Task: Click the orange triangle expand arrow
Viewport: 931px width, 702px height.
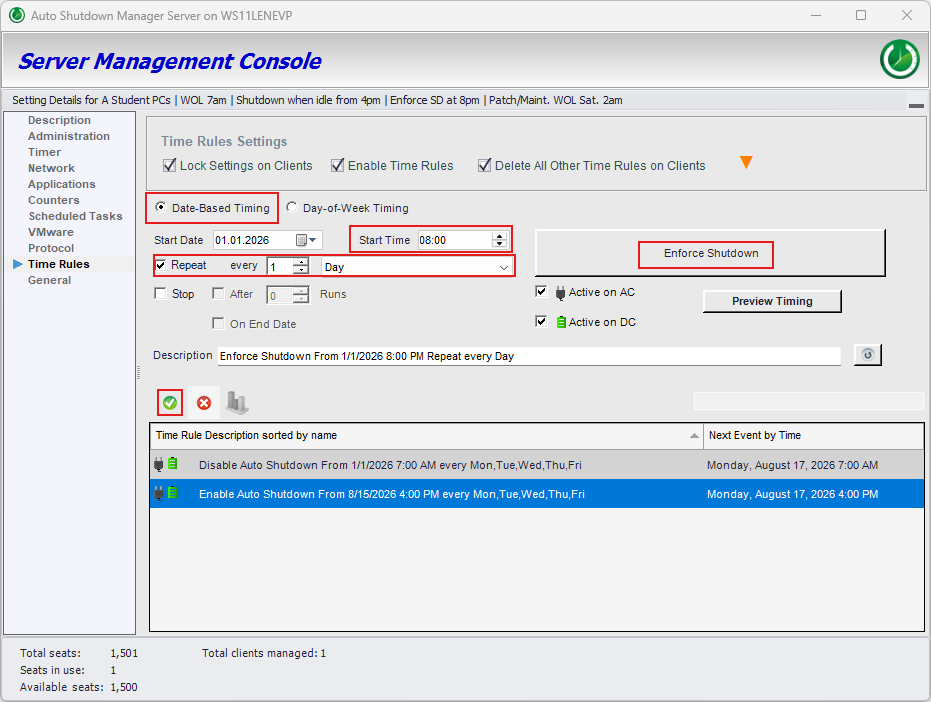Action: pos(746,162)
